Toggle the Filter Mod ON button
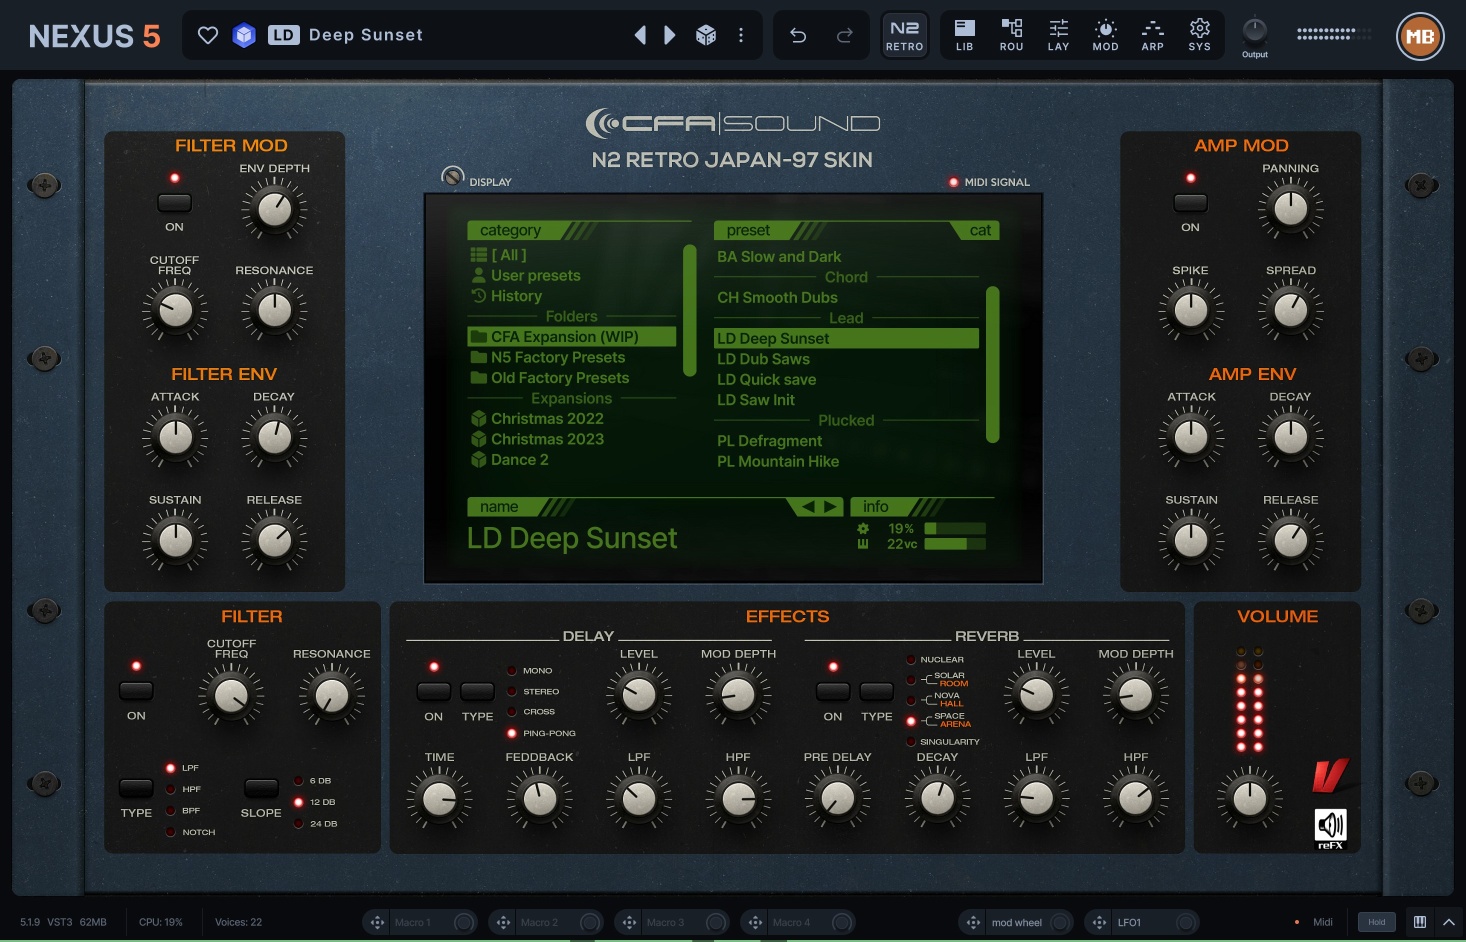 (174, 203)
